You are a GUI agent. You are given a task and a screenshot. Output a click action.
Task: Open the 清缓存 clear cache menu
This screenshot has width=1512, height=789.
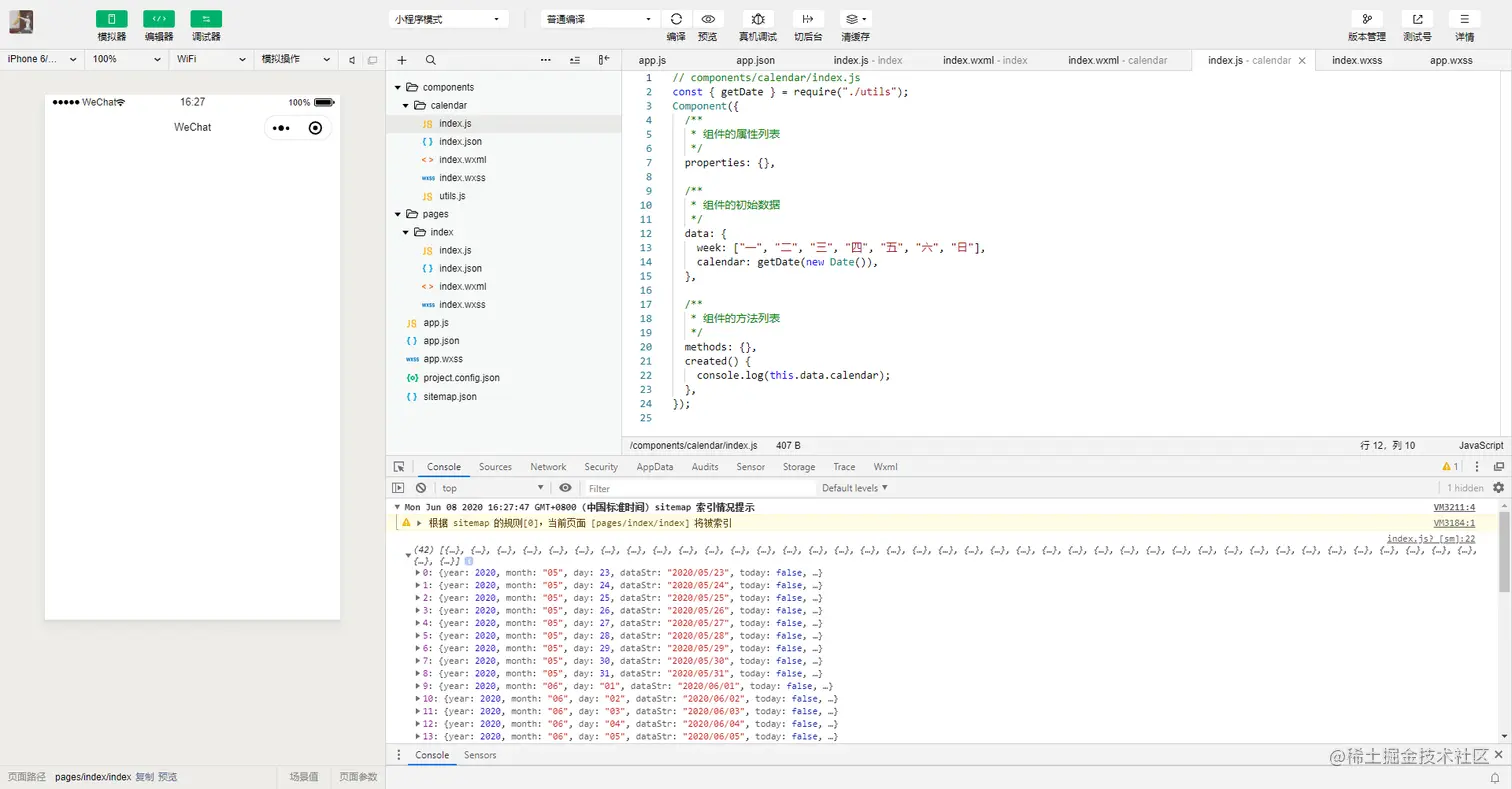pos(855,19)
